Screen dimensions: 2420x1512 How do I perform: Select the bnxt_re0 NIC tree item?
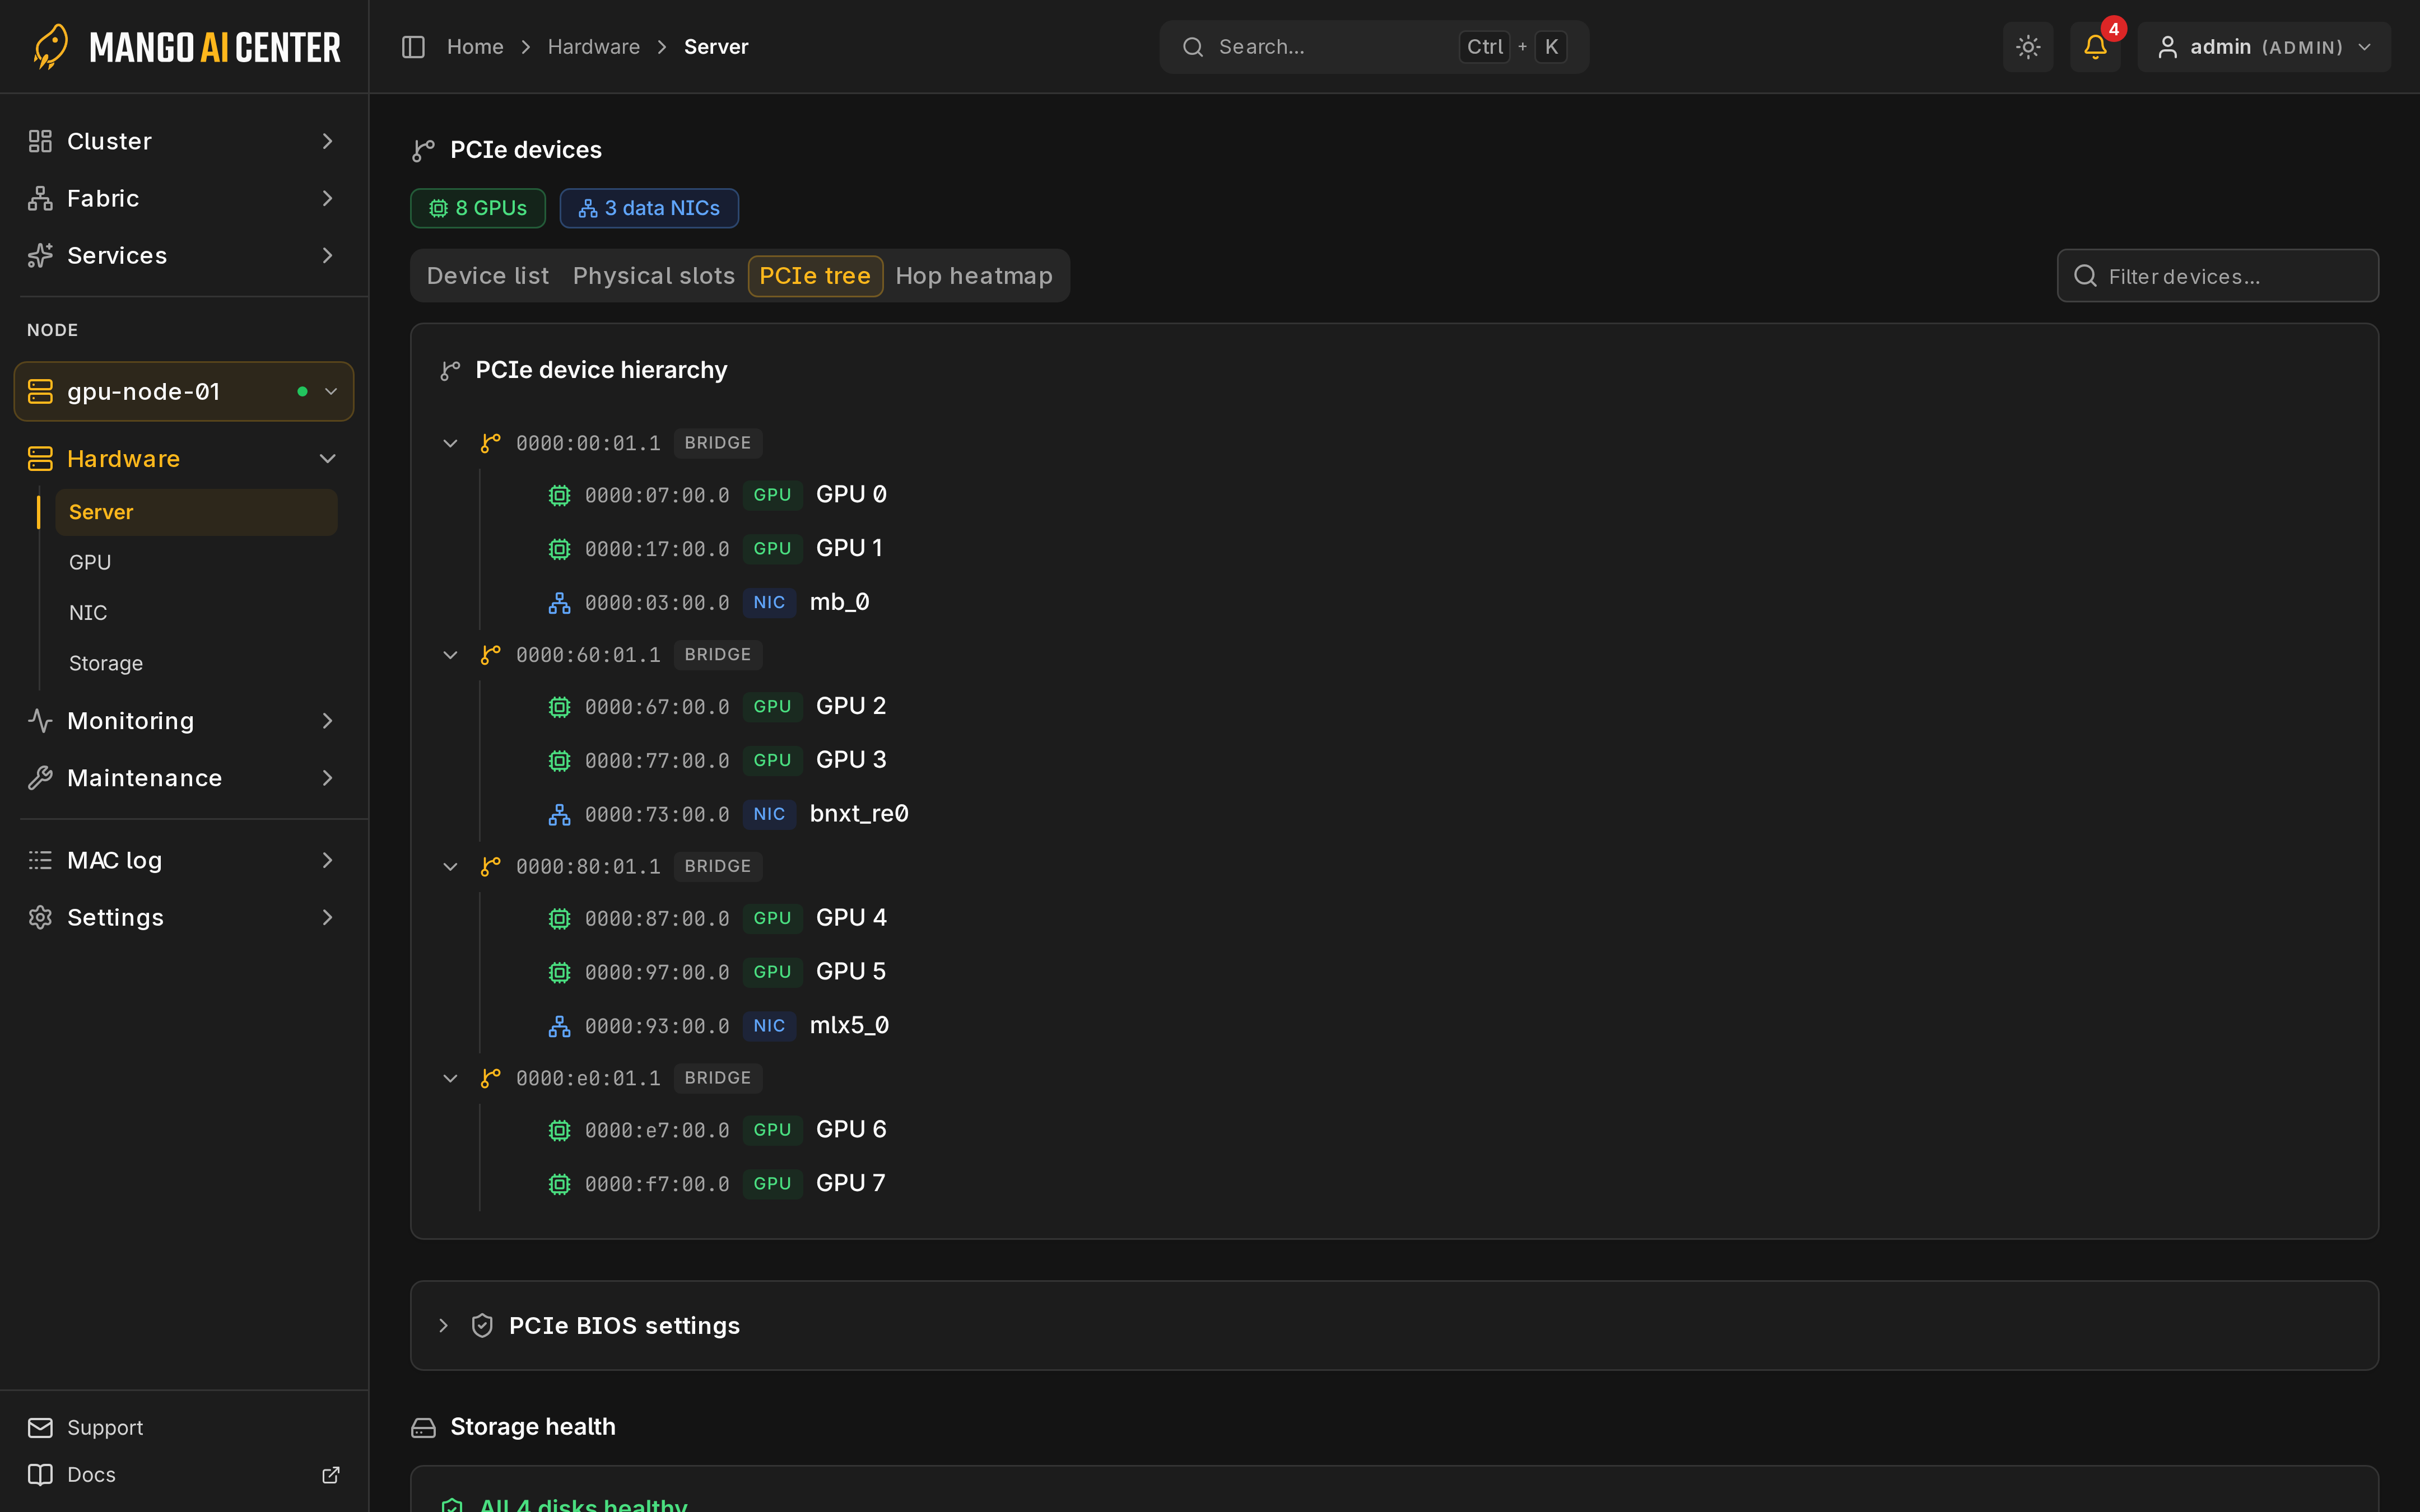(x=728, y=814)
